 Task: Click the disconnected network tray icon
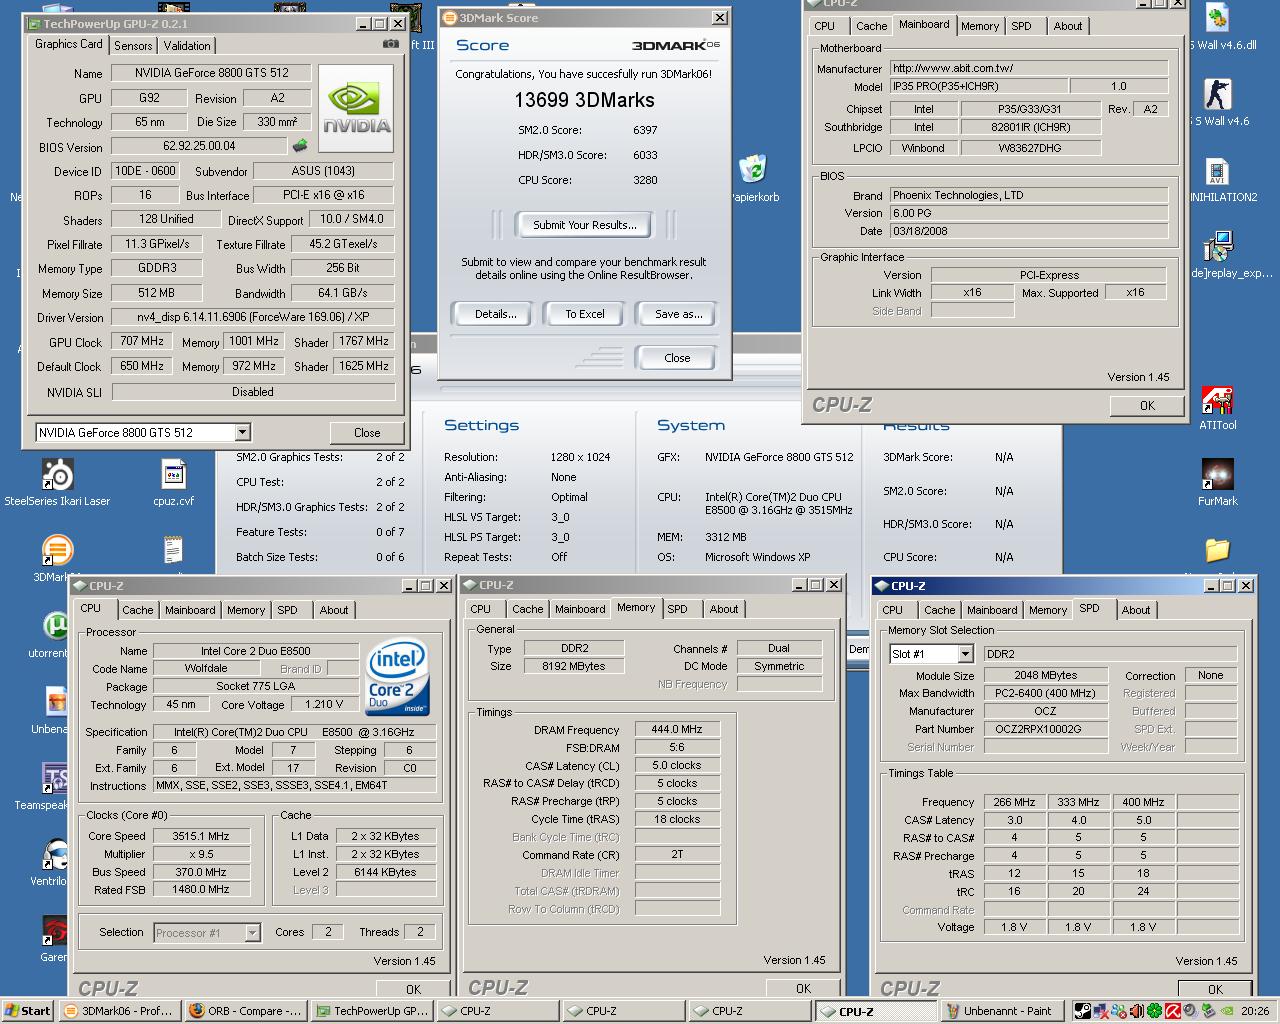(1101, 1011)
